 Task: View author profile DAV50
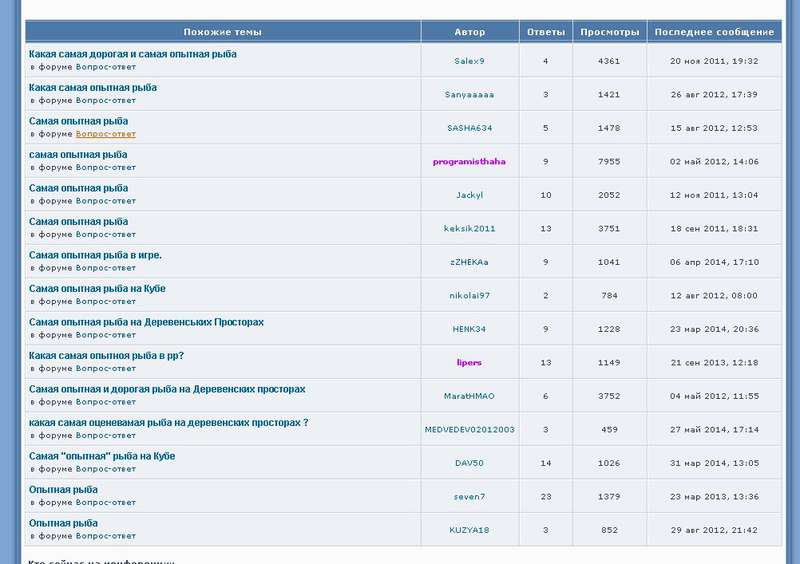(x=469, y=463)
